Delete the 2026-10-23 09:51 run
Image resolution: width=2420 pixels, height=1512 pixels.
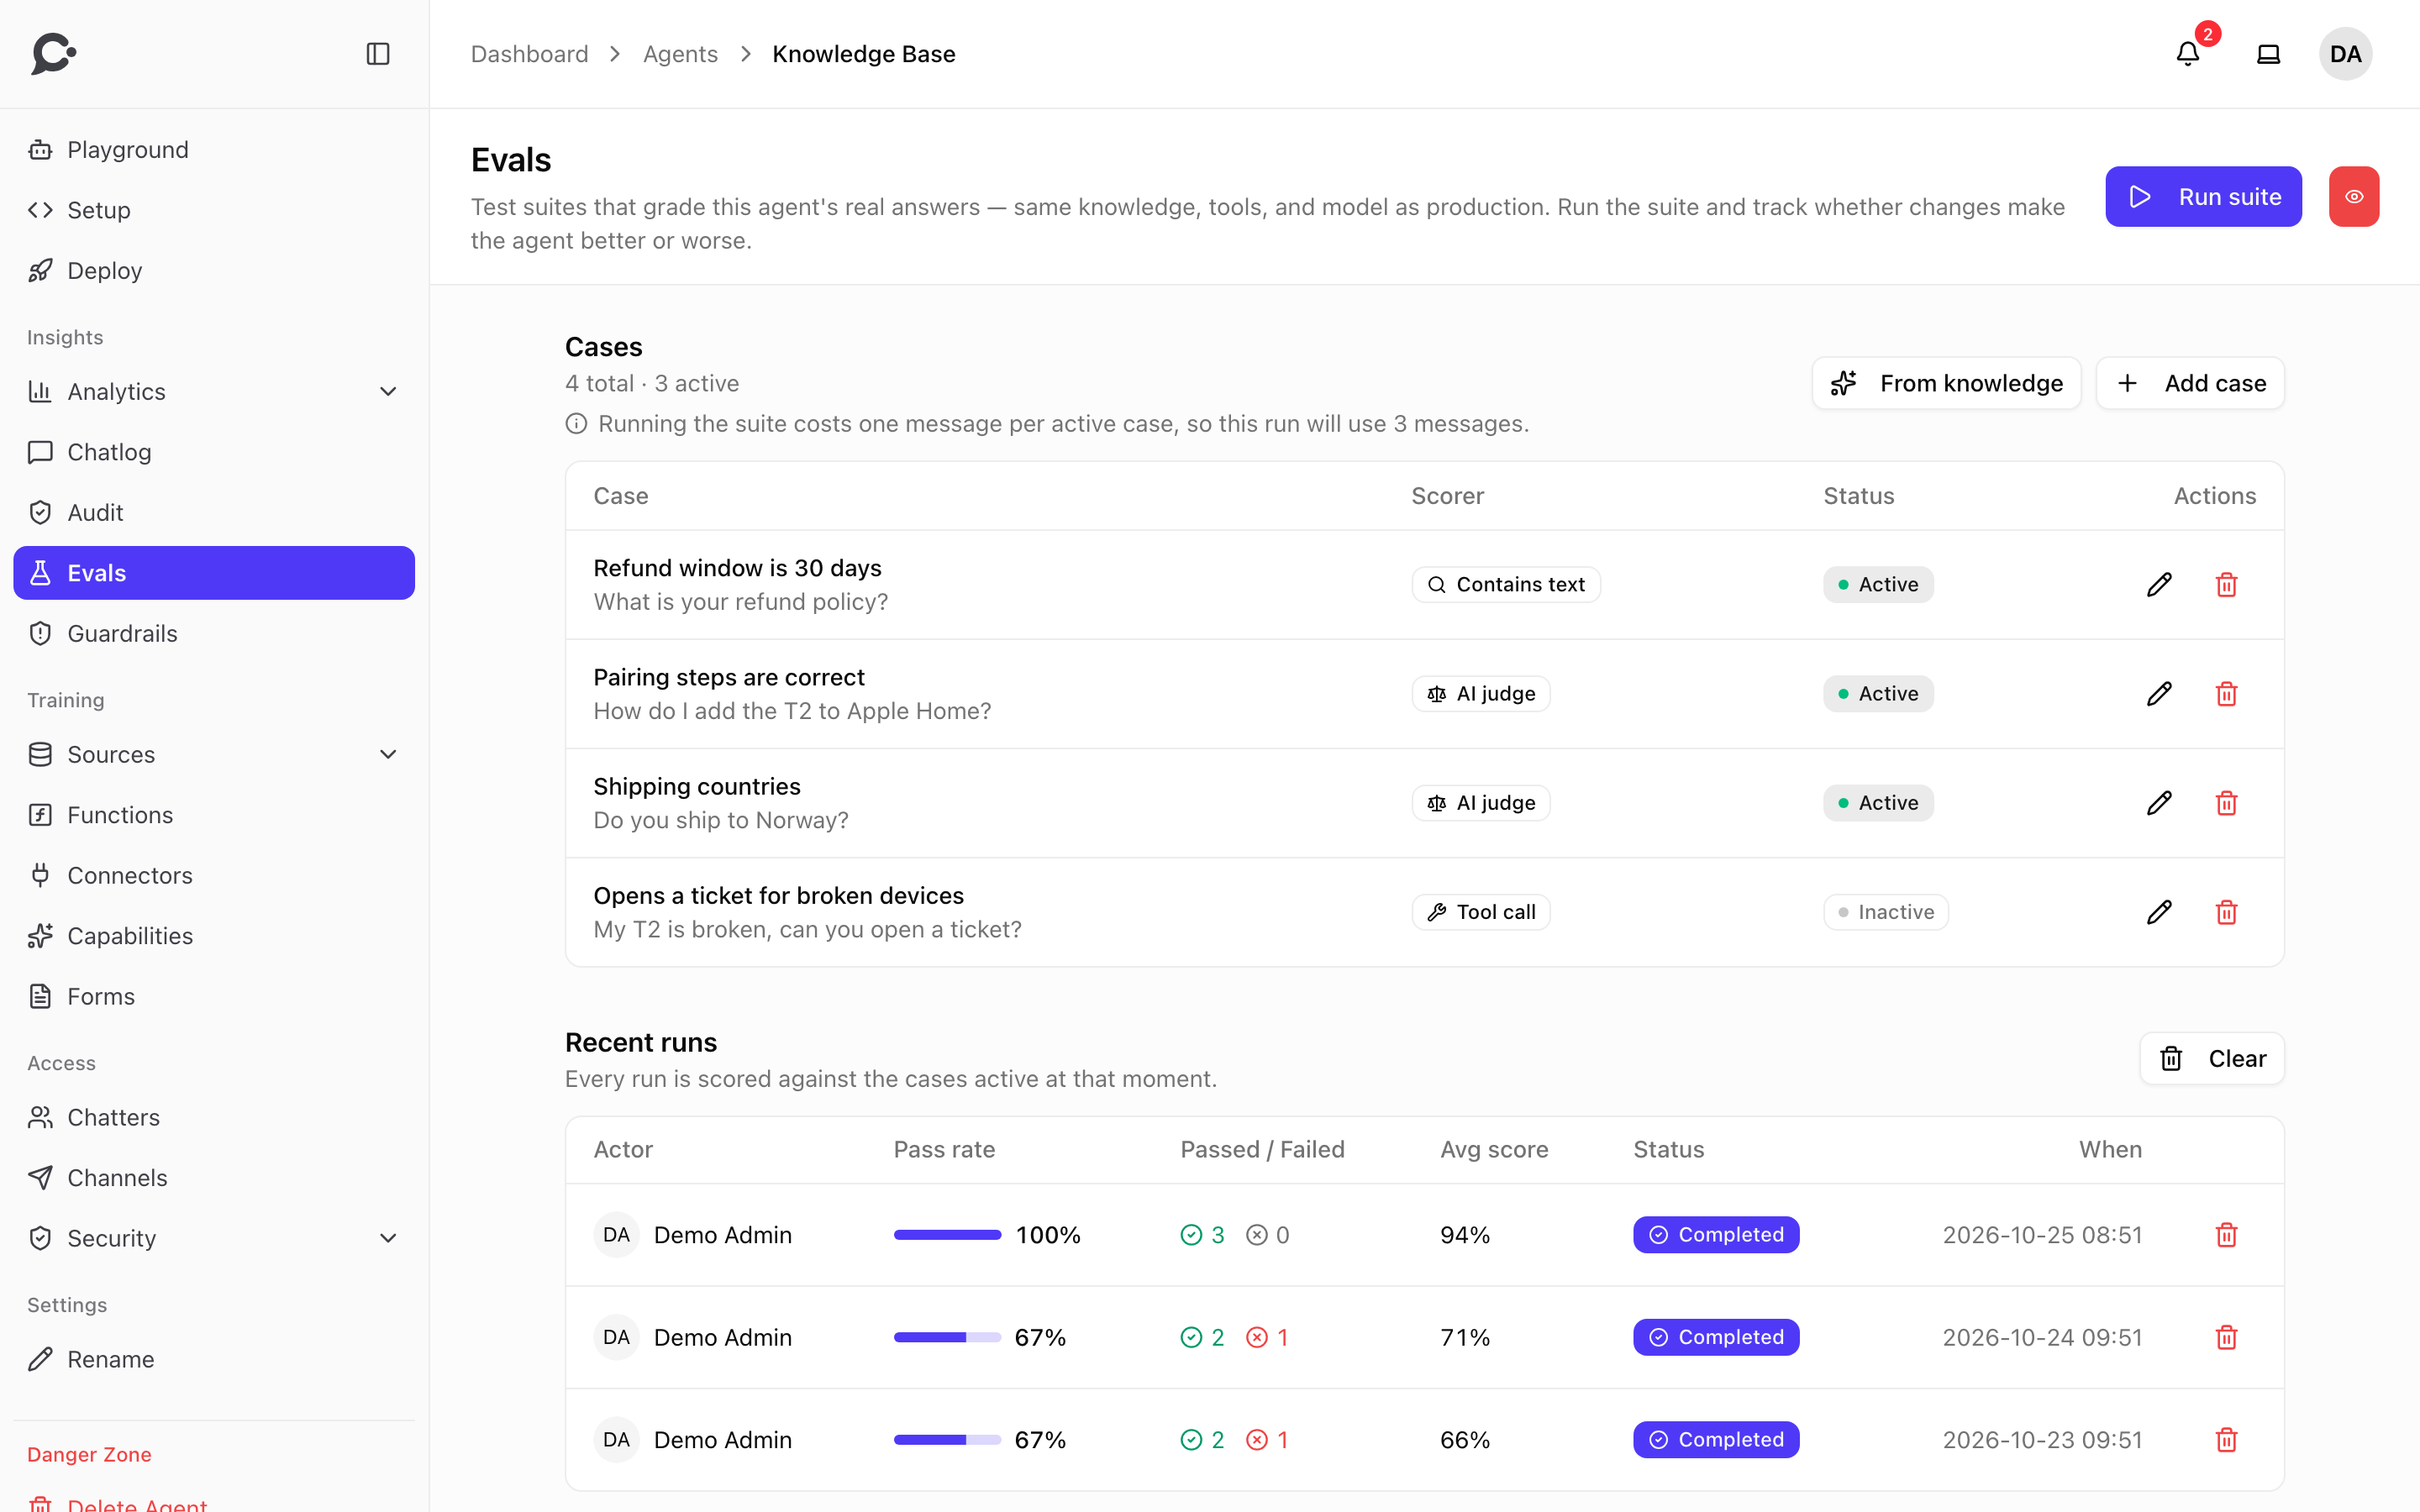(x=2226, y=1440)
